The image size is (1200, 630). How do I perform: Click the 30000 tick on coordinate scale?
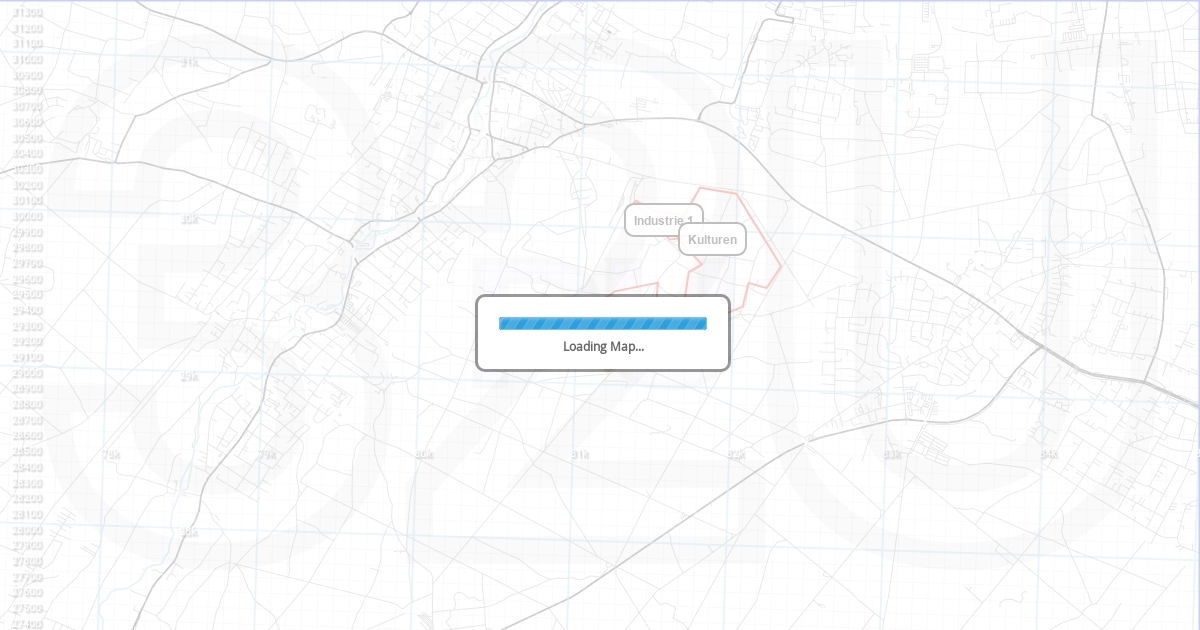coord(27,216)
